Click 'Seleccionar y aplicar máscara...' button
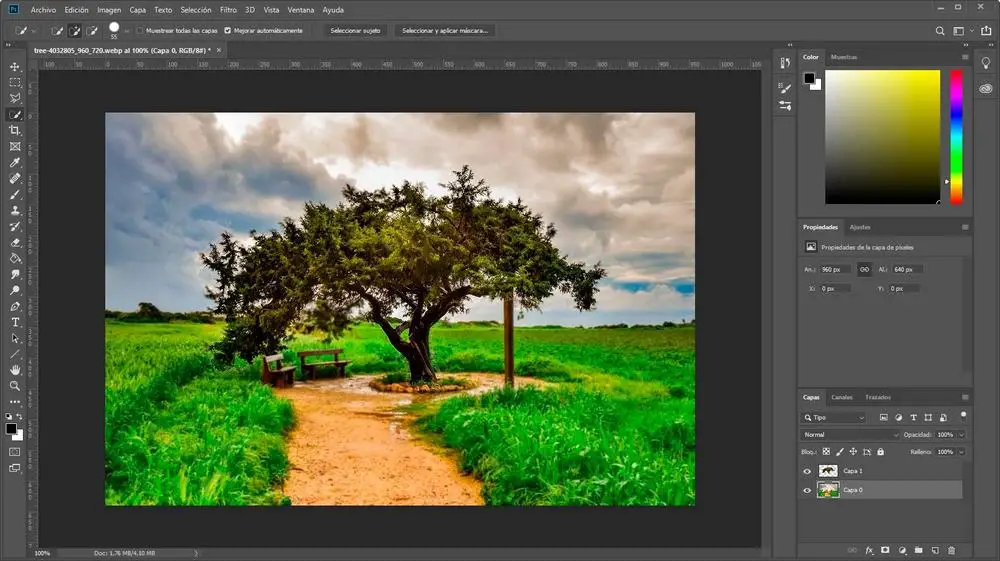 click(445, 31)
